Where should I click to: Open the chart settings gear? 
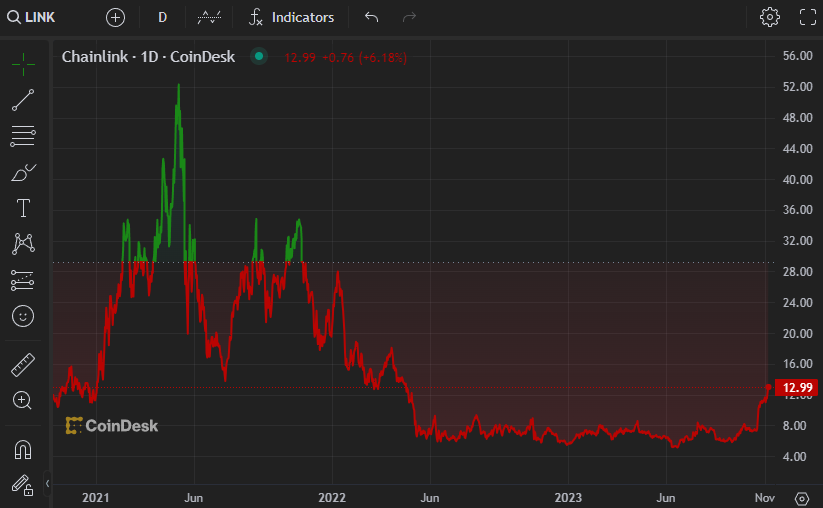(769, 17)
